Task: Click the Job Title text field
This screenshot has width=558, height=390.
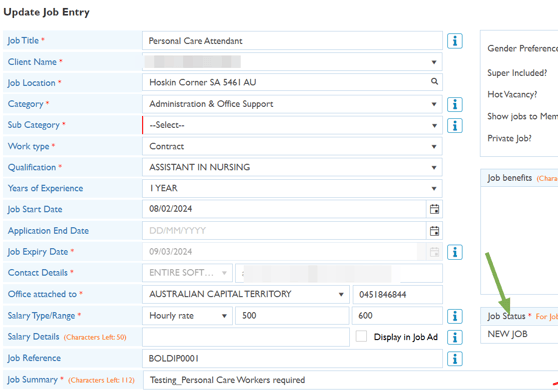Action: pos(292,41)
